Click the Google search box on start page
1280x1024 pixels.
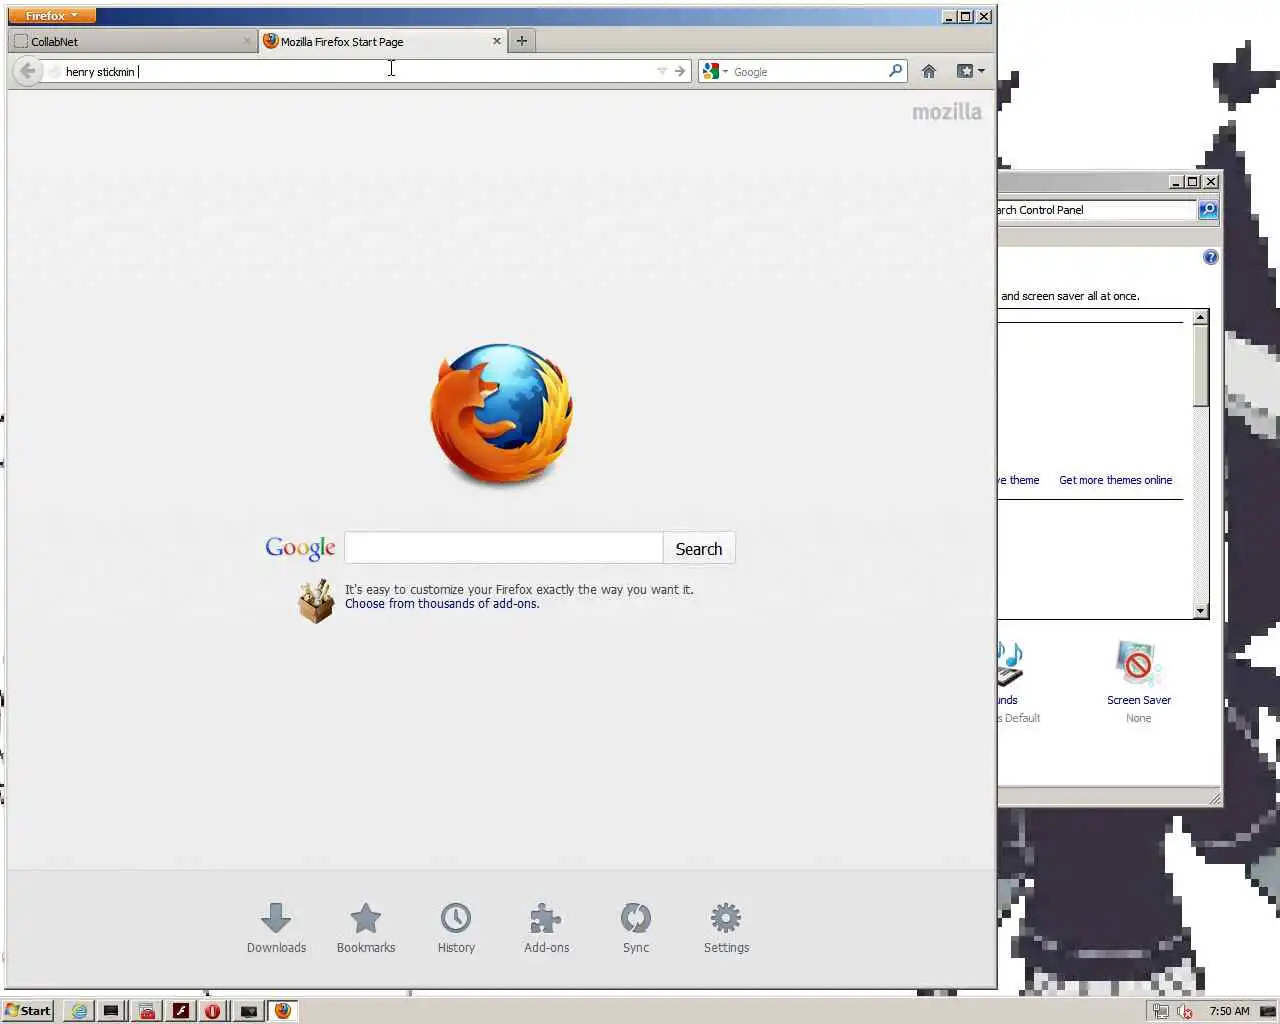pos(503,548)
